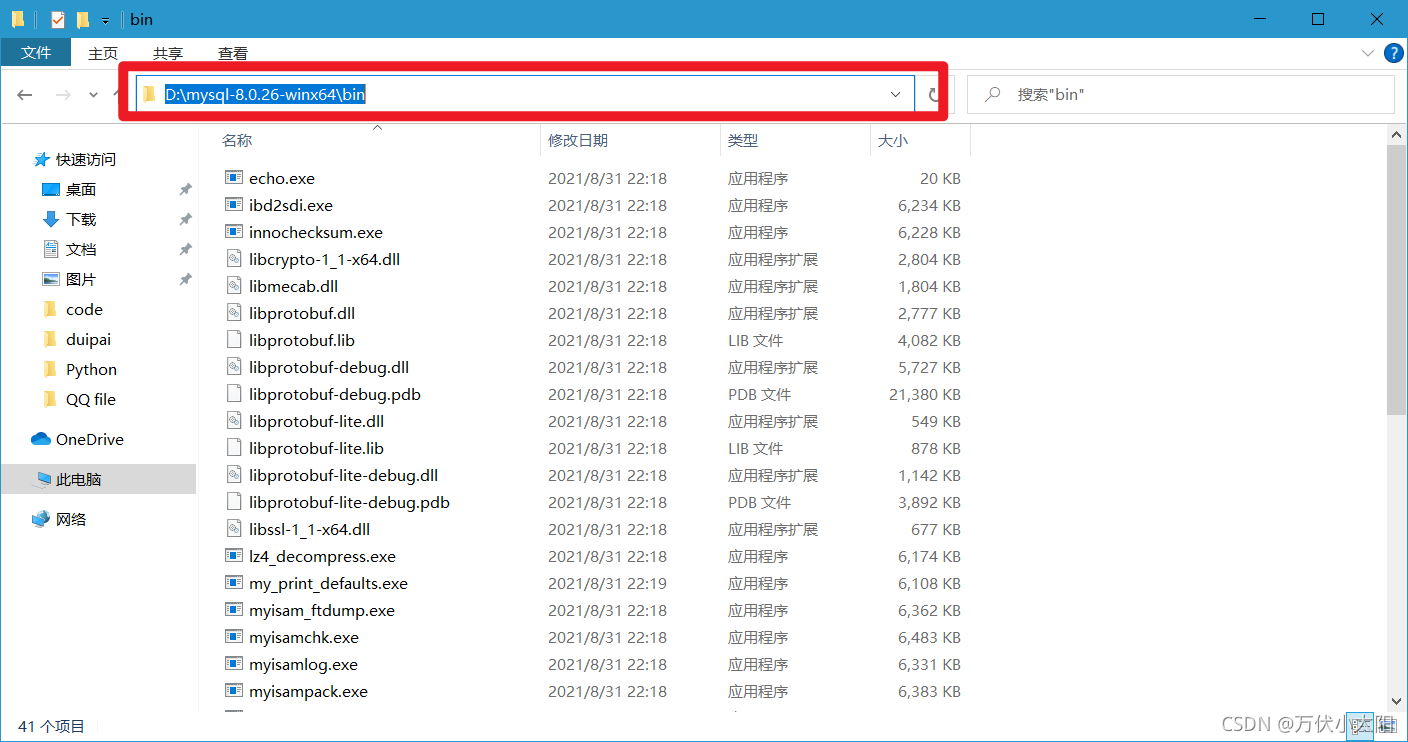Screen dimensions: 1408x742
Task: Expand the address bar history dropdown
Action: tap(896, 94)
